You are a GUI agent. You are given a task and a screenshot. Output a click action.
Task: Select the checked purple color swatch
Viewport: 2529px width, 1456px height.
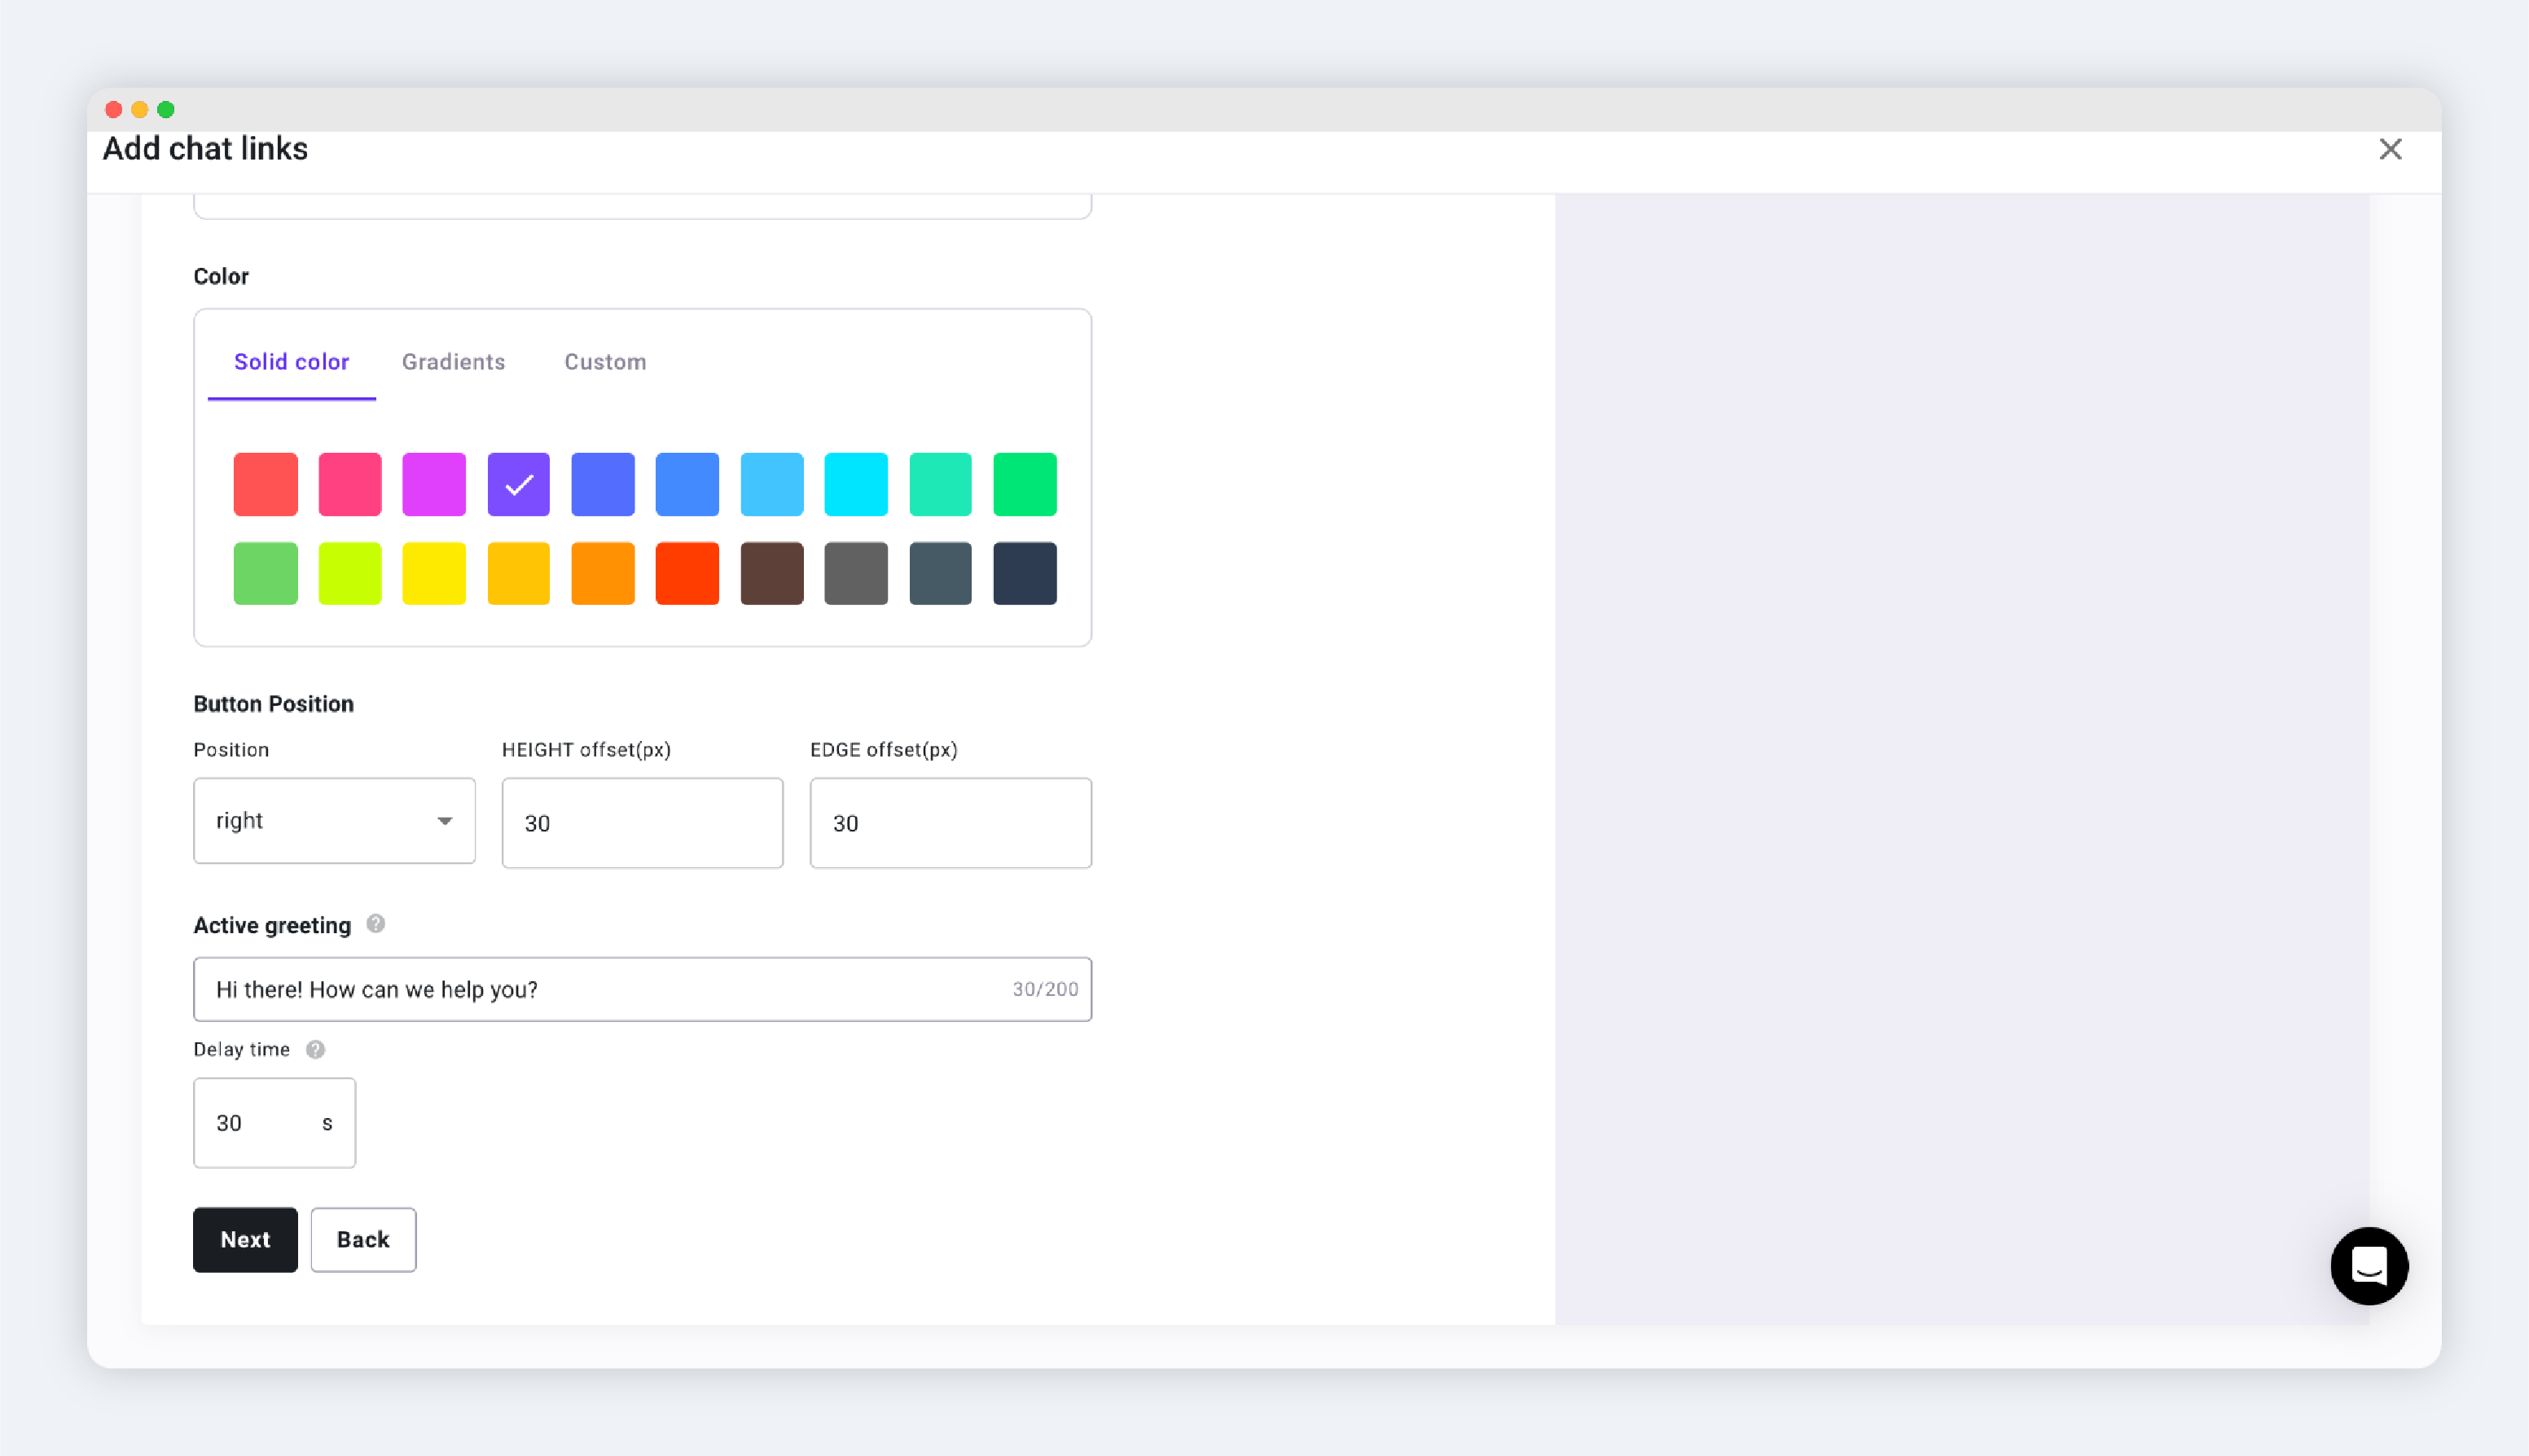(x=518, y=485)
